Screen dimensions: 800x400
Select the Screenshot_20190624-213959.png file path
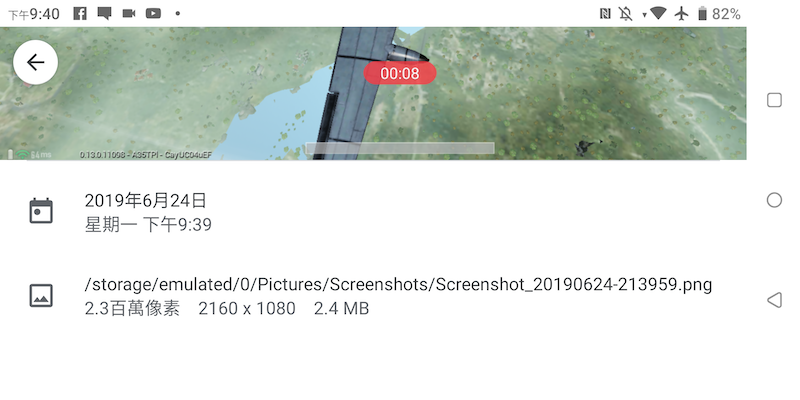click(398, 284)
